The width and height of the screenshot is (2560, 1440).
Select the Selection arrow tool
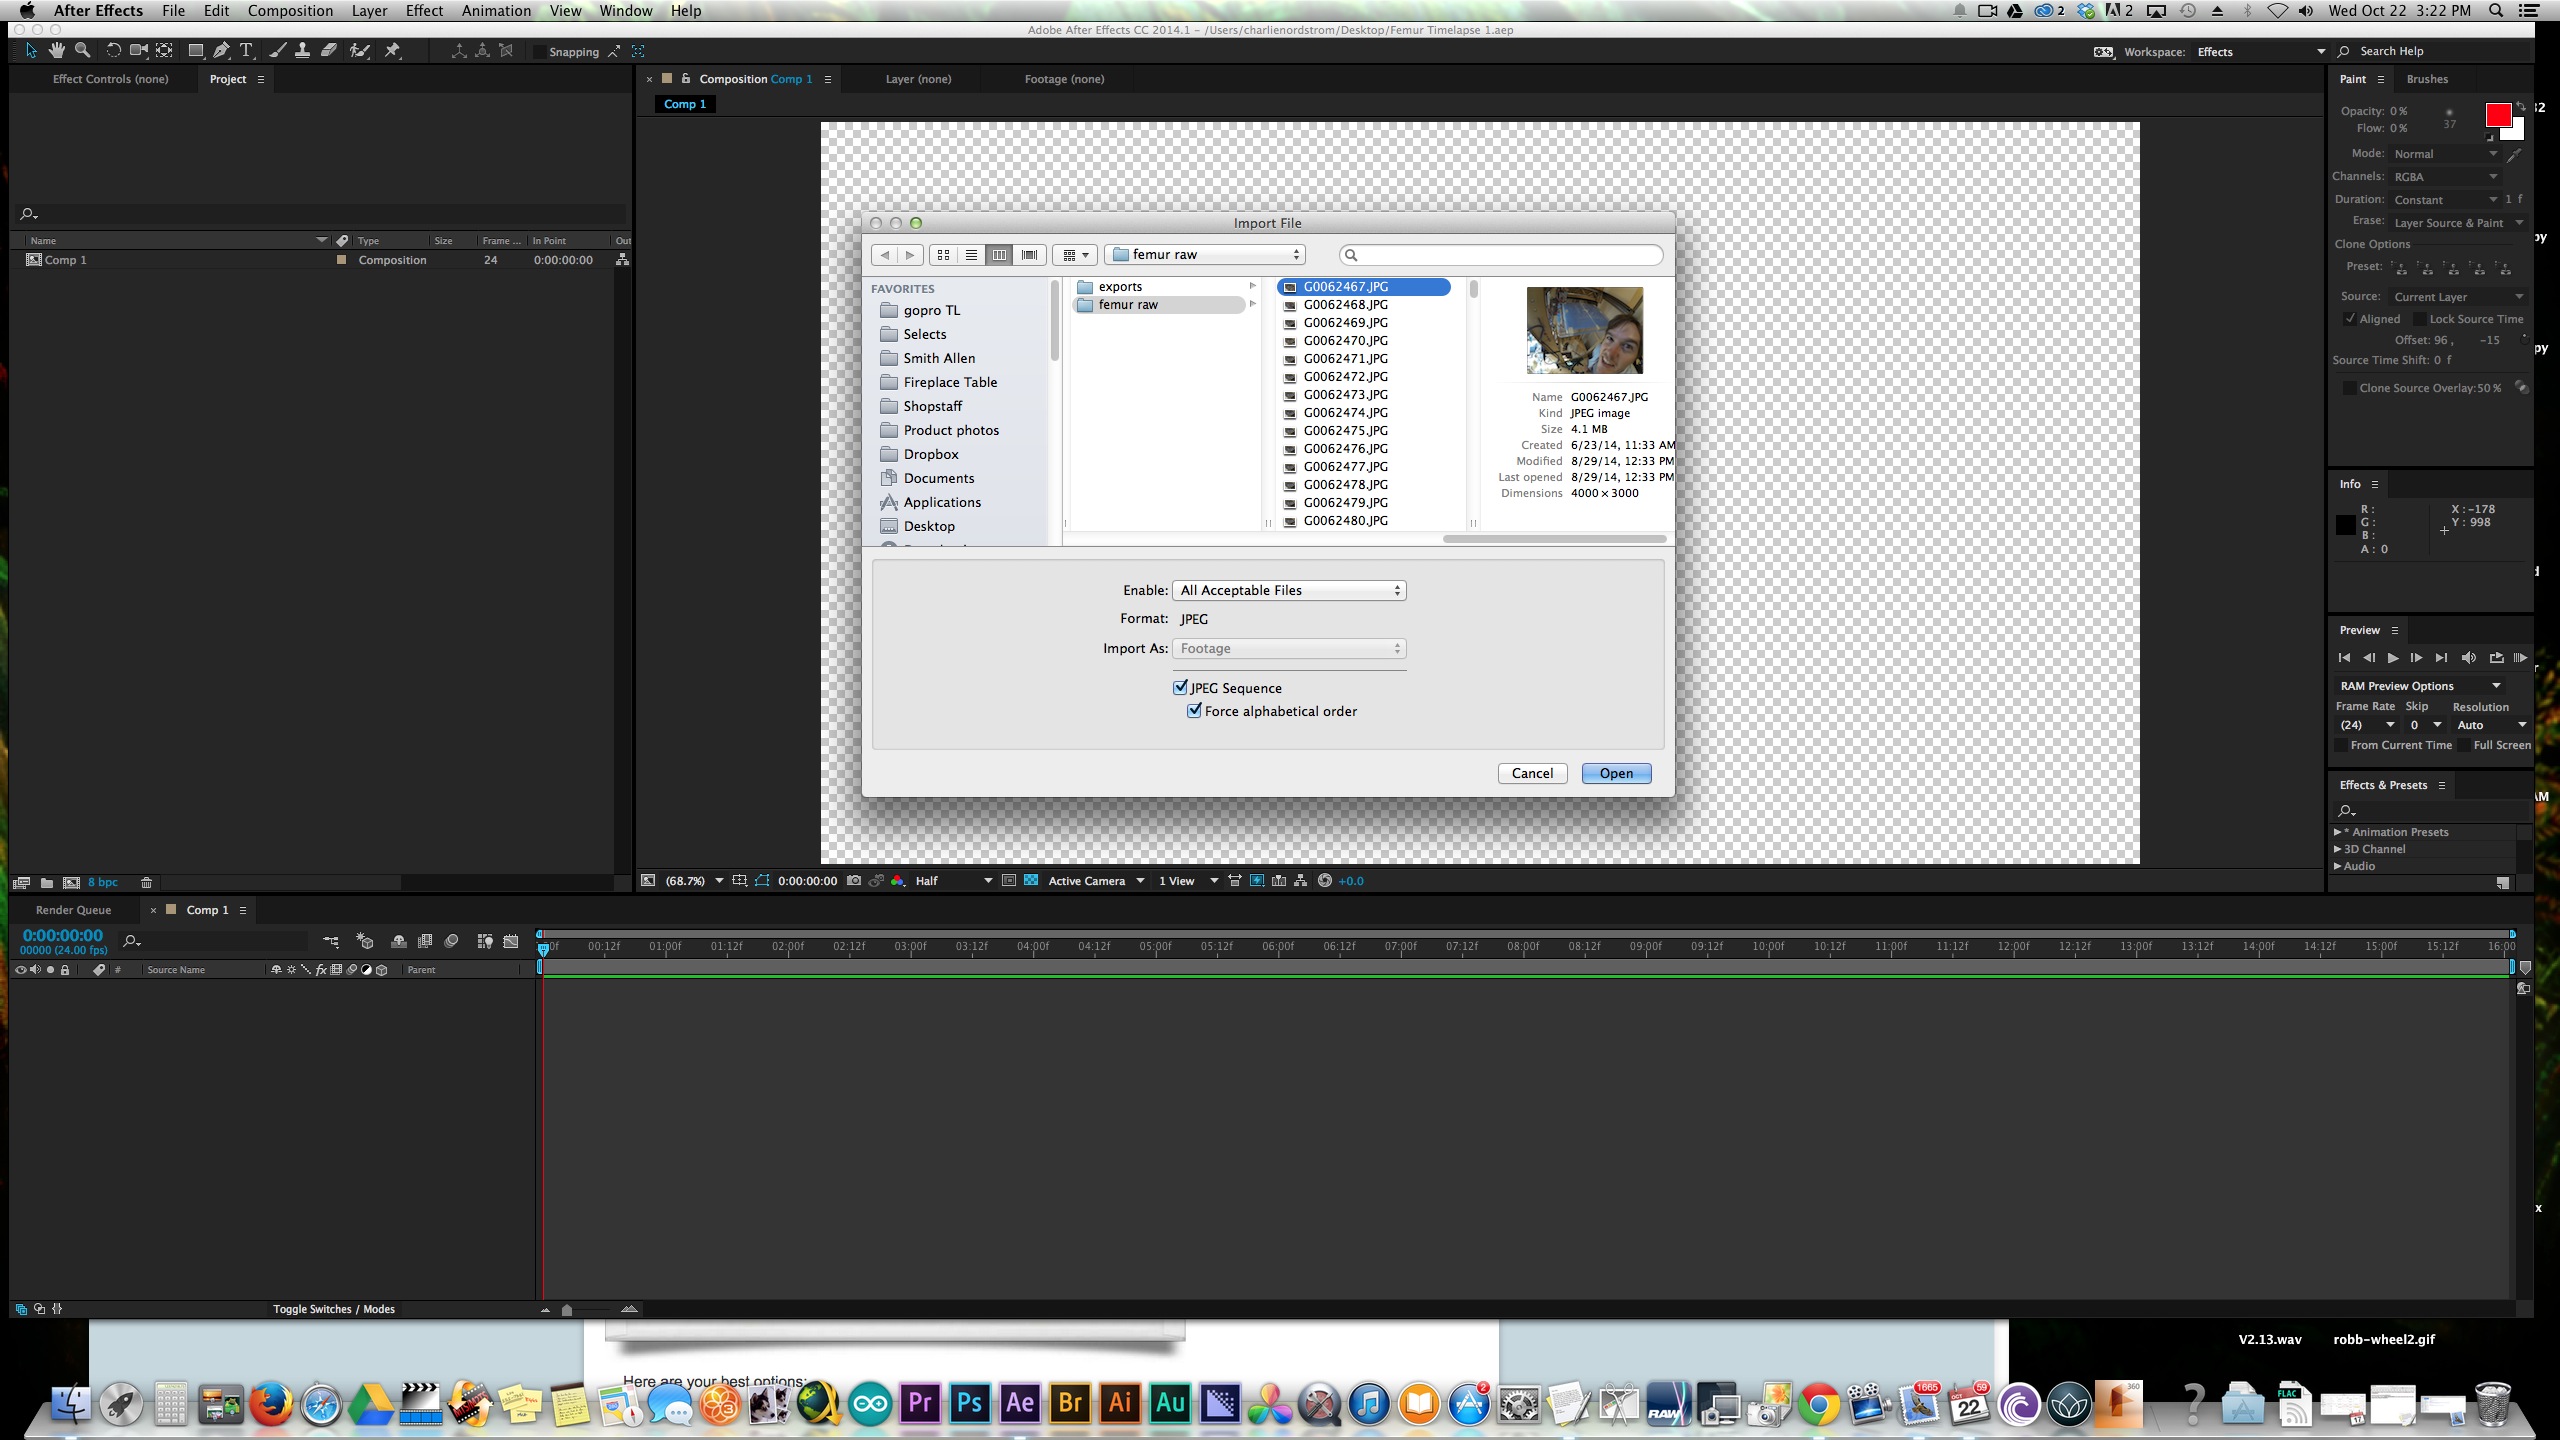31,50
